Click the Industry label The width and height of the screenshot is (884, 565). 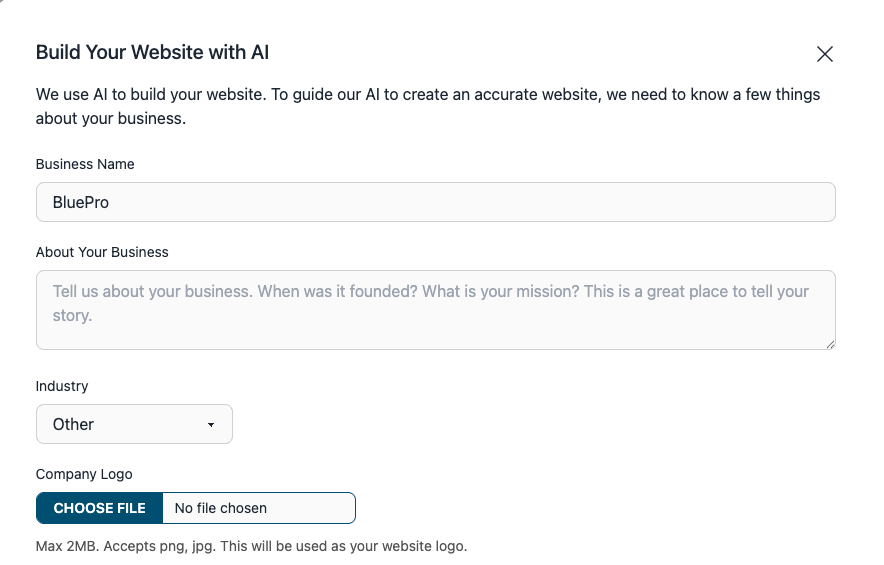click(x=62, y=386)
